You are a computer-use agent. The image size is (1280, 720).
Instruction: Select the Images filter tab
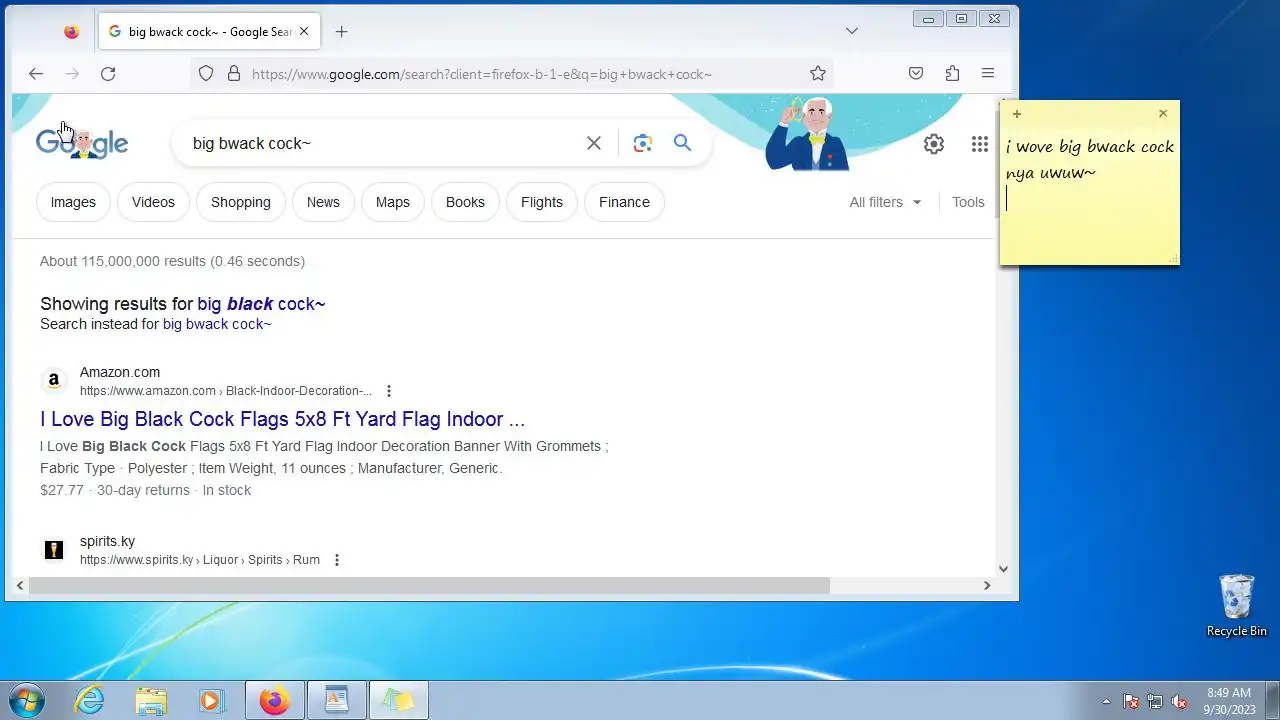(x=73, y=202)
